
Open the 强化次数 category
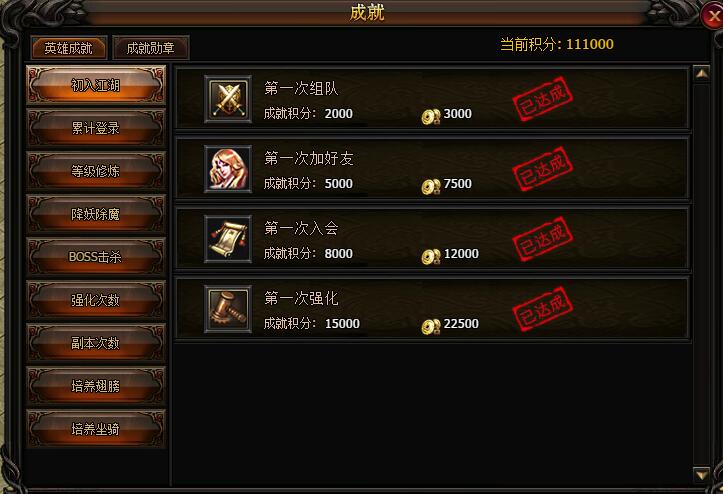click(x=96, y=300)
